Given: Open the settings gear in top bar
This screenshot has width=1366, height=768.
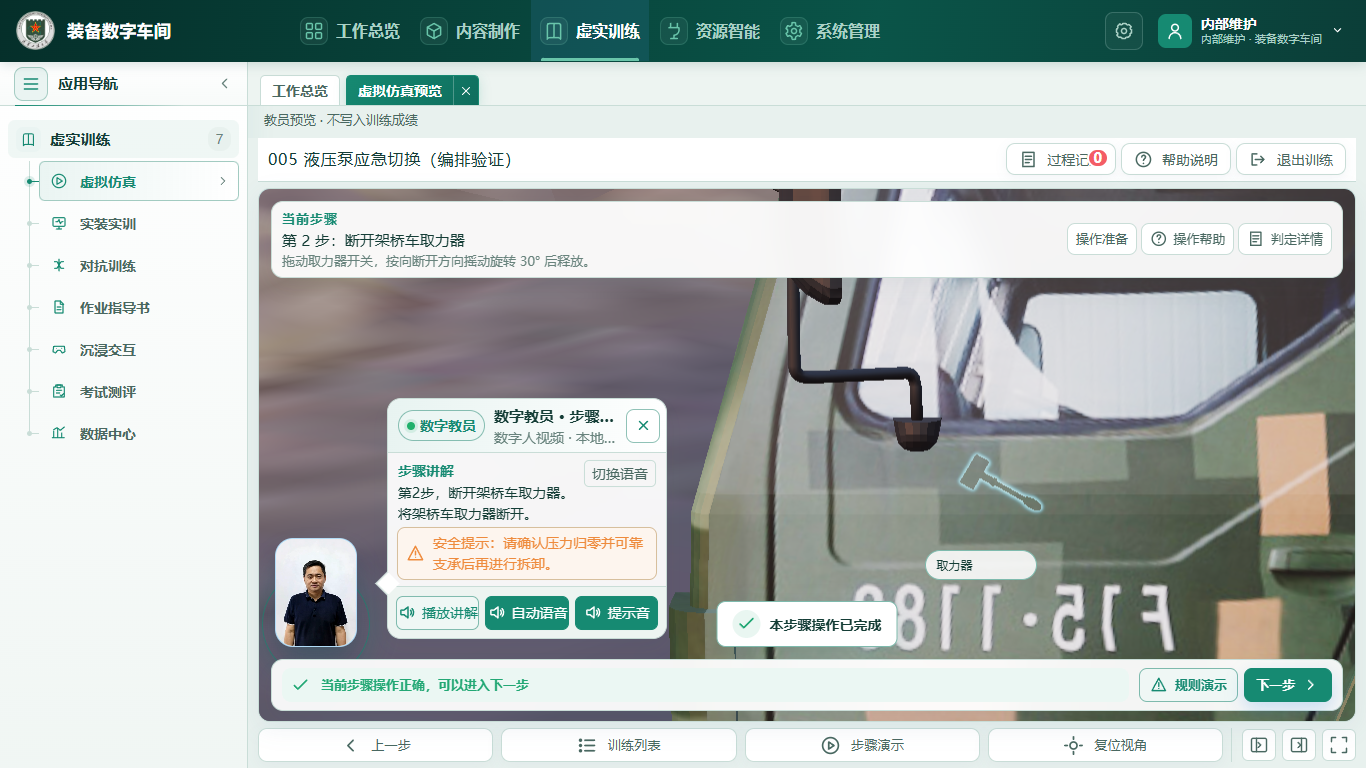Looking at the screenshot, I should click(1123, 31).
